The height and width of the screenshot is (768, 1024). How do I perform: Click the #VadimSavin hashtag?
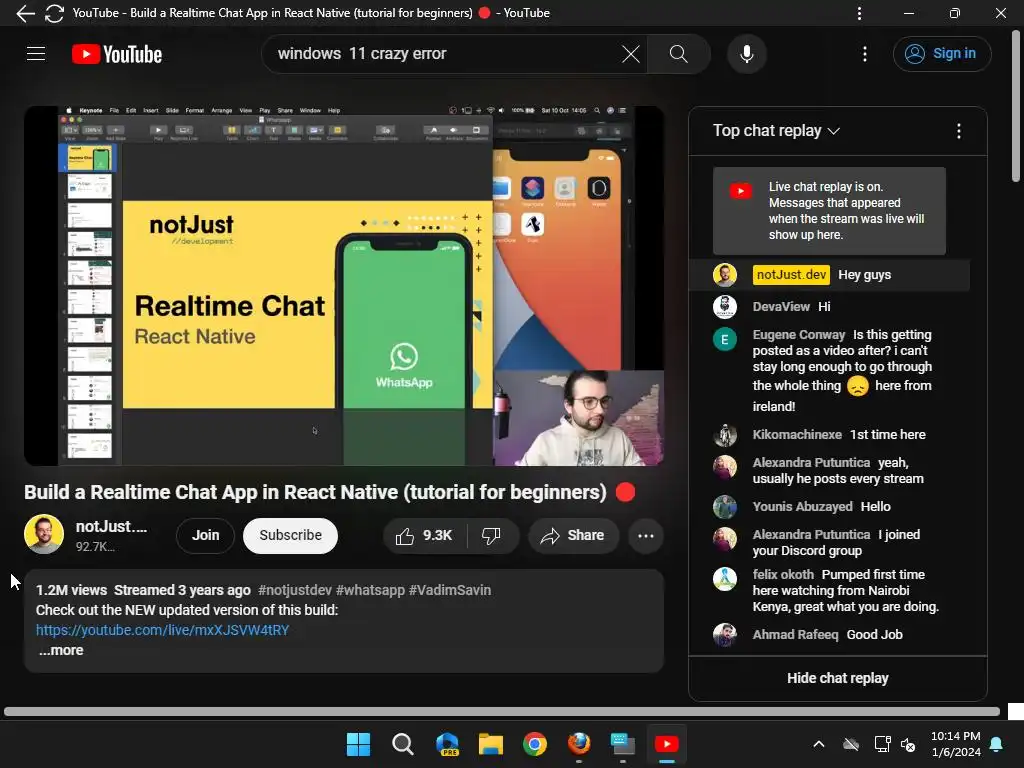coord(450,590)
